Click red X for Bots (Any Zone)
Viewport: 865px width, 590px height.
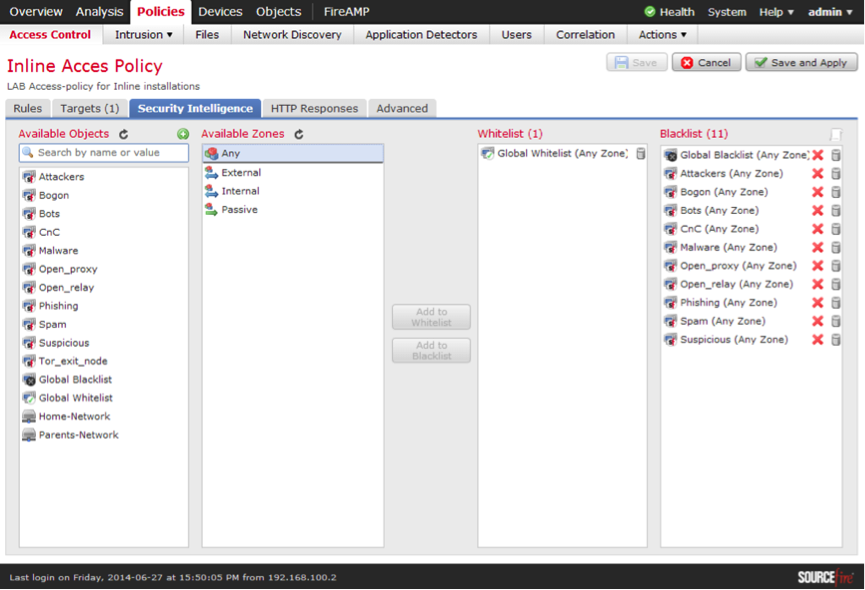pyautogui.click(x=818, y=211)
